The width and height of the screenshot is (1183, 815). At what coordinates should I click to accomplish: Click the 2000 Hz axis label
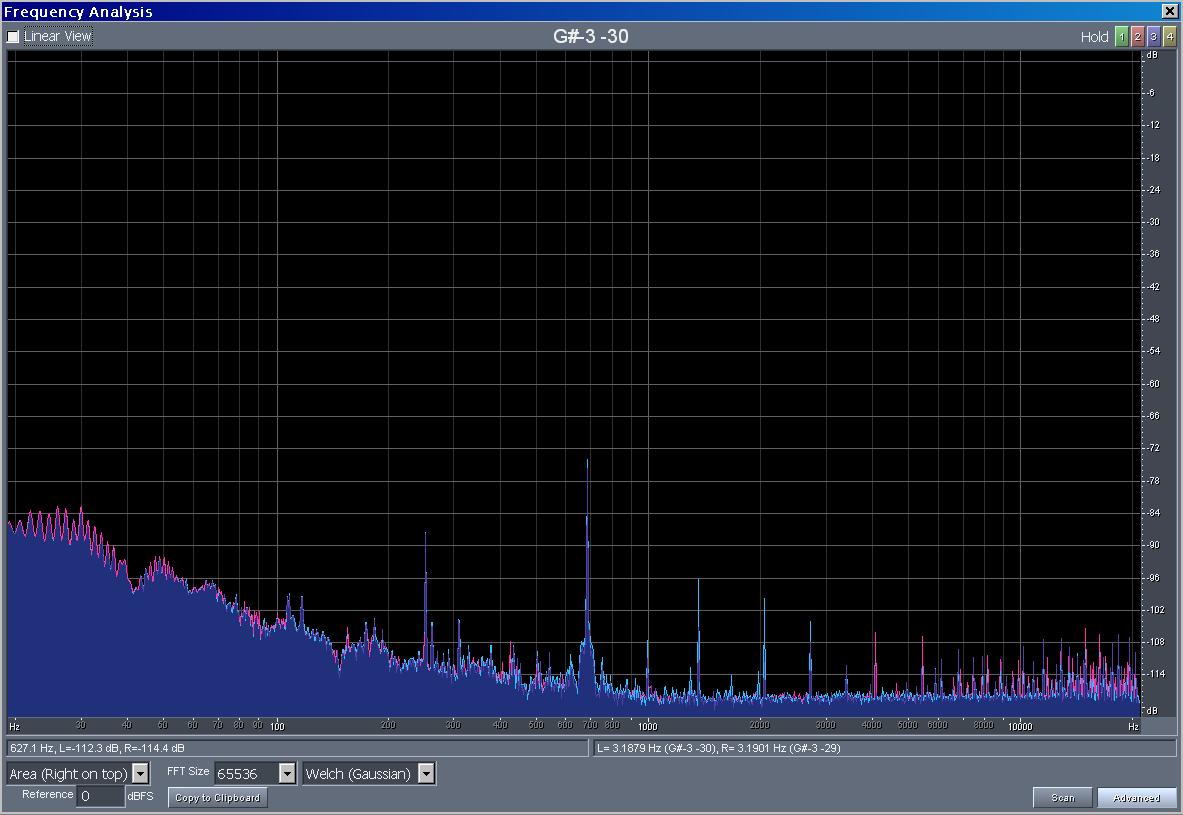point(760,725)
